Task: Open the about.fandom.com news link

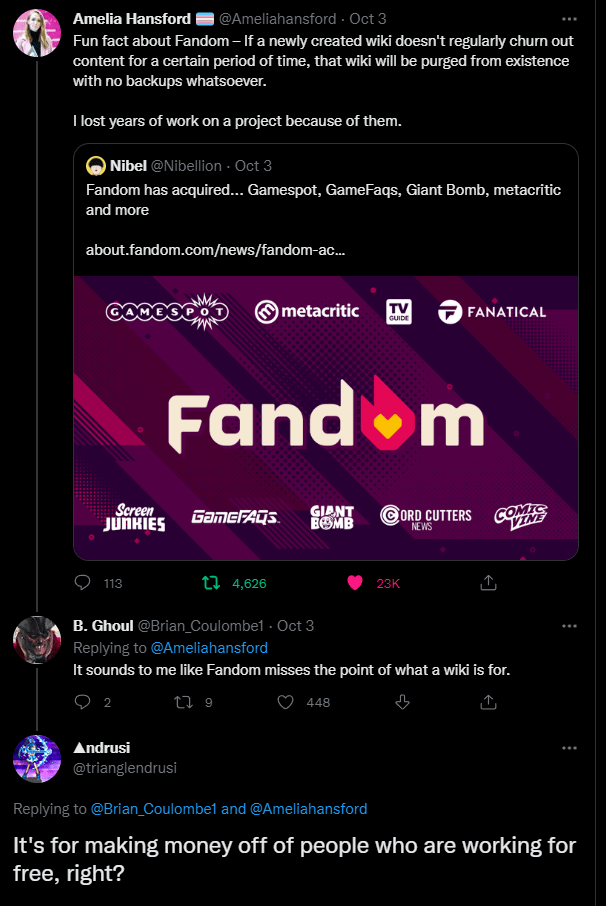Action: tap(216, 250)
